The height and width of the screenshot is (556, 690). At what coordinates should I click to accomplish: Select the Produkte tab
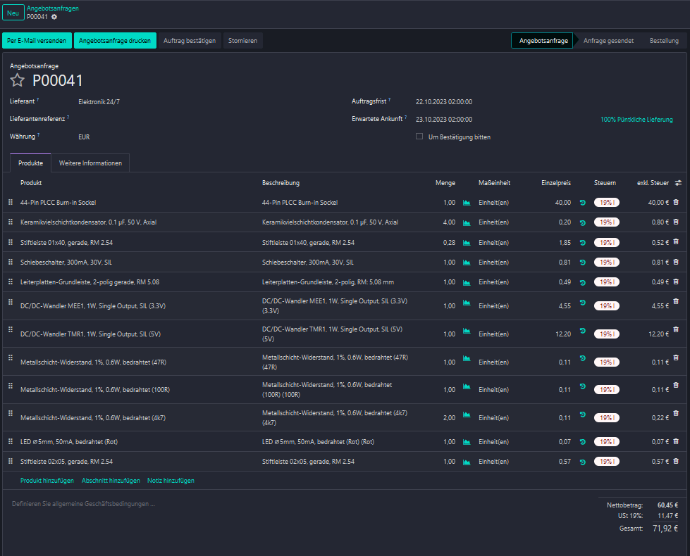tap(30, 162)
